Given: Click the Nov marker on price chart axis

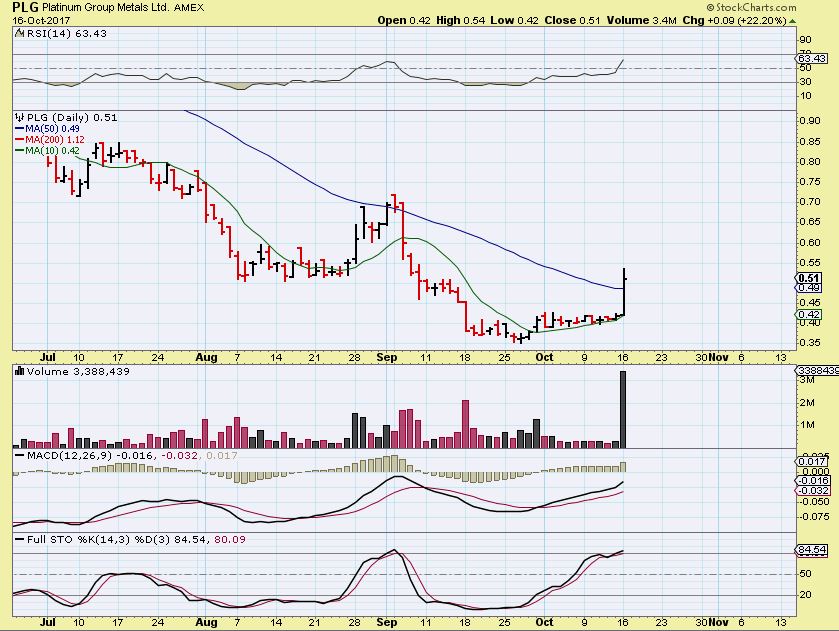Looking at the screenshot, I should (718, 356).
